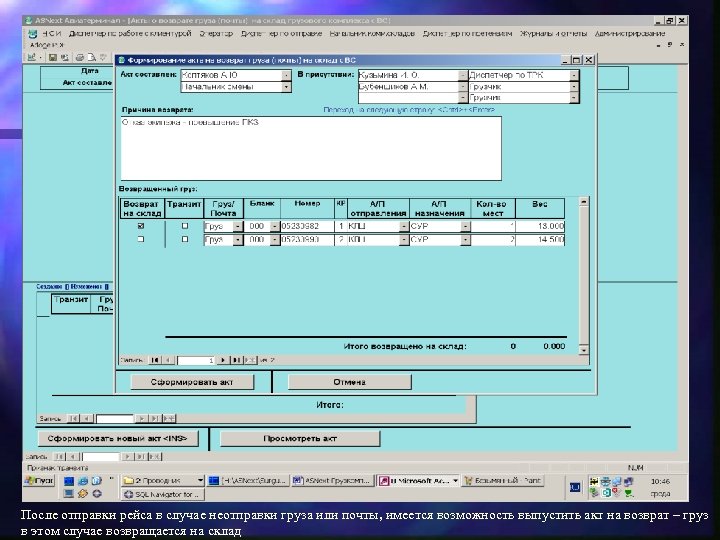Toggle Возврат на склад checkbox for cargo 05233982

click(x=141, y=226)
